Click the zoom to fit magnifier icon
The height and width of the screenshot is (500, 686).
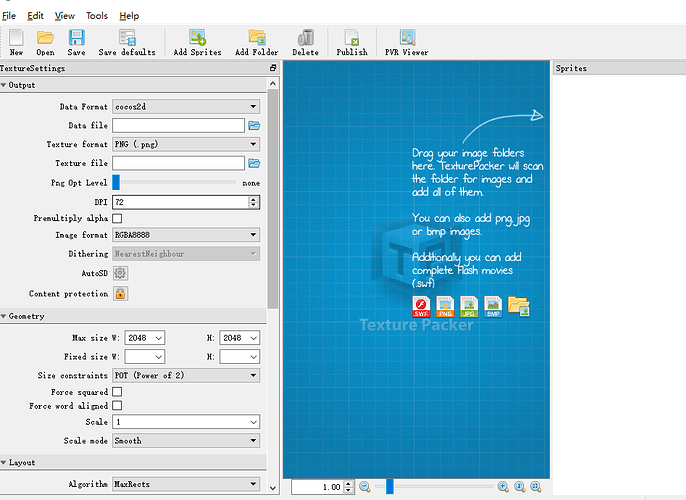pos(536,486)
